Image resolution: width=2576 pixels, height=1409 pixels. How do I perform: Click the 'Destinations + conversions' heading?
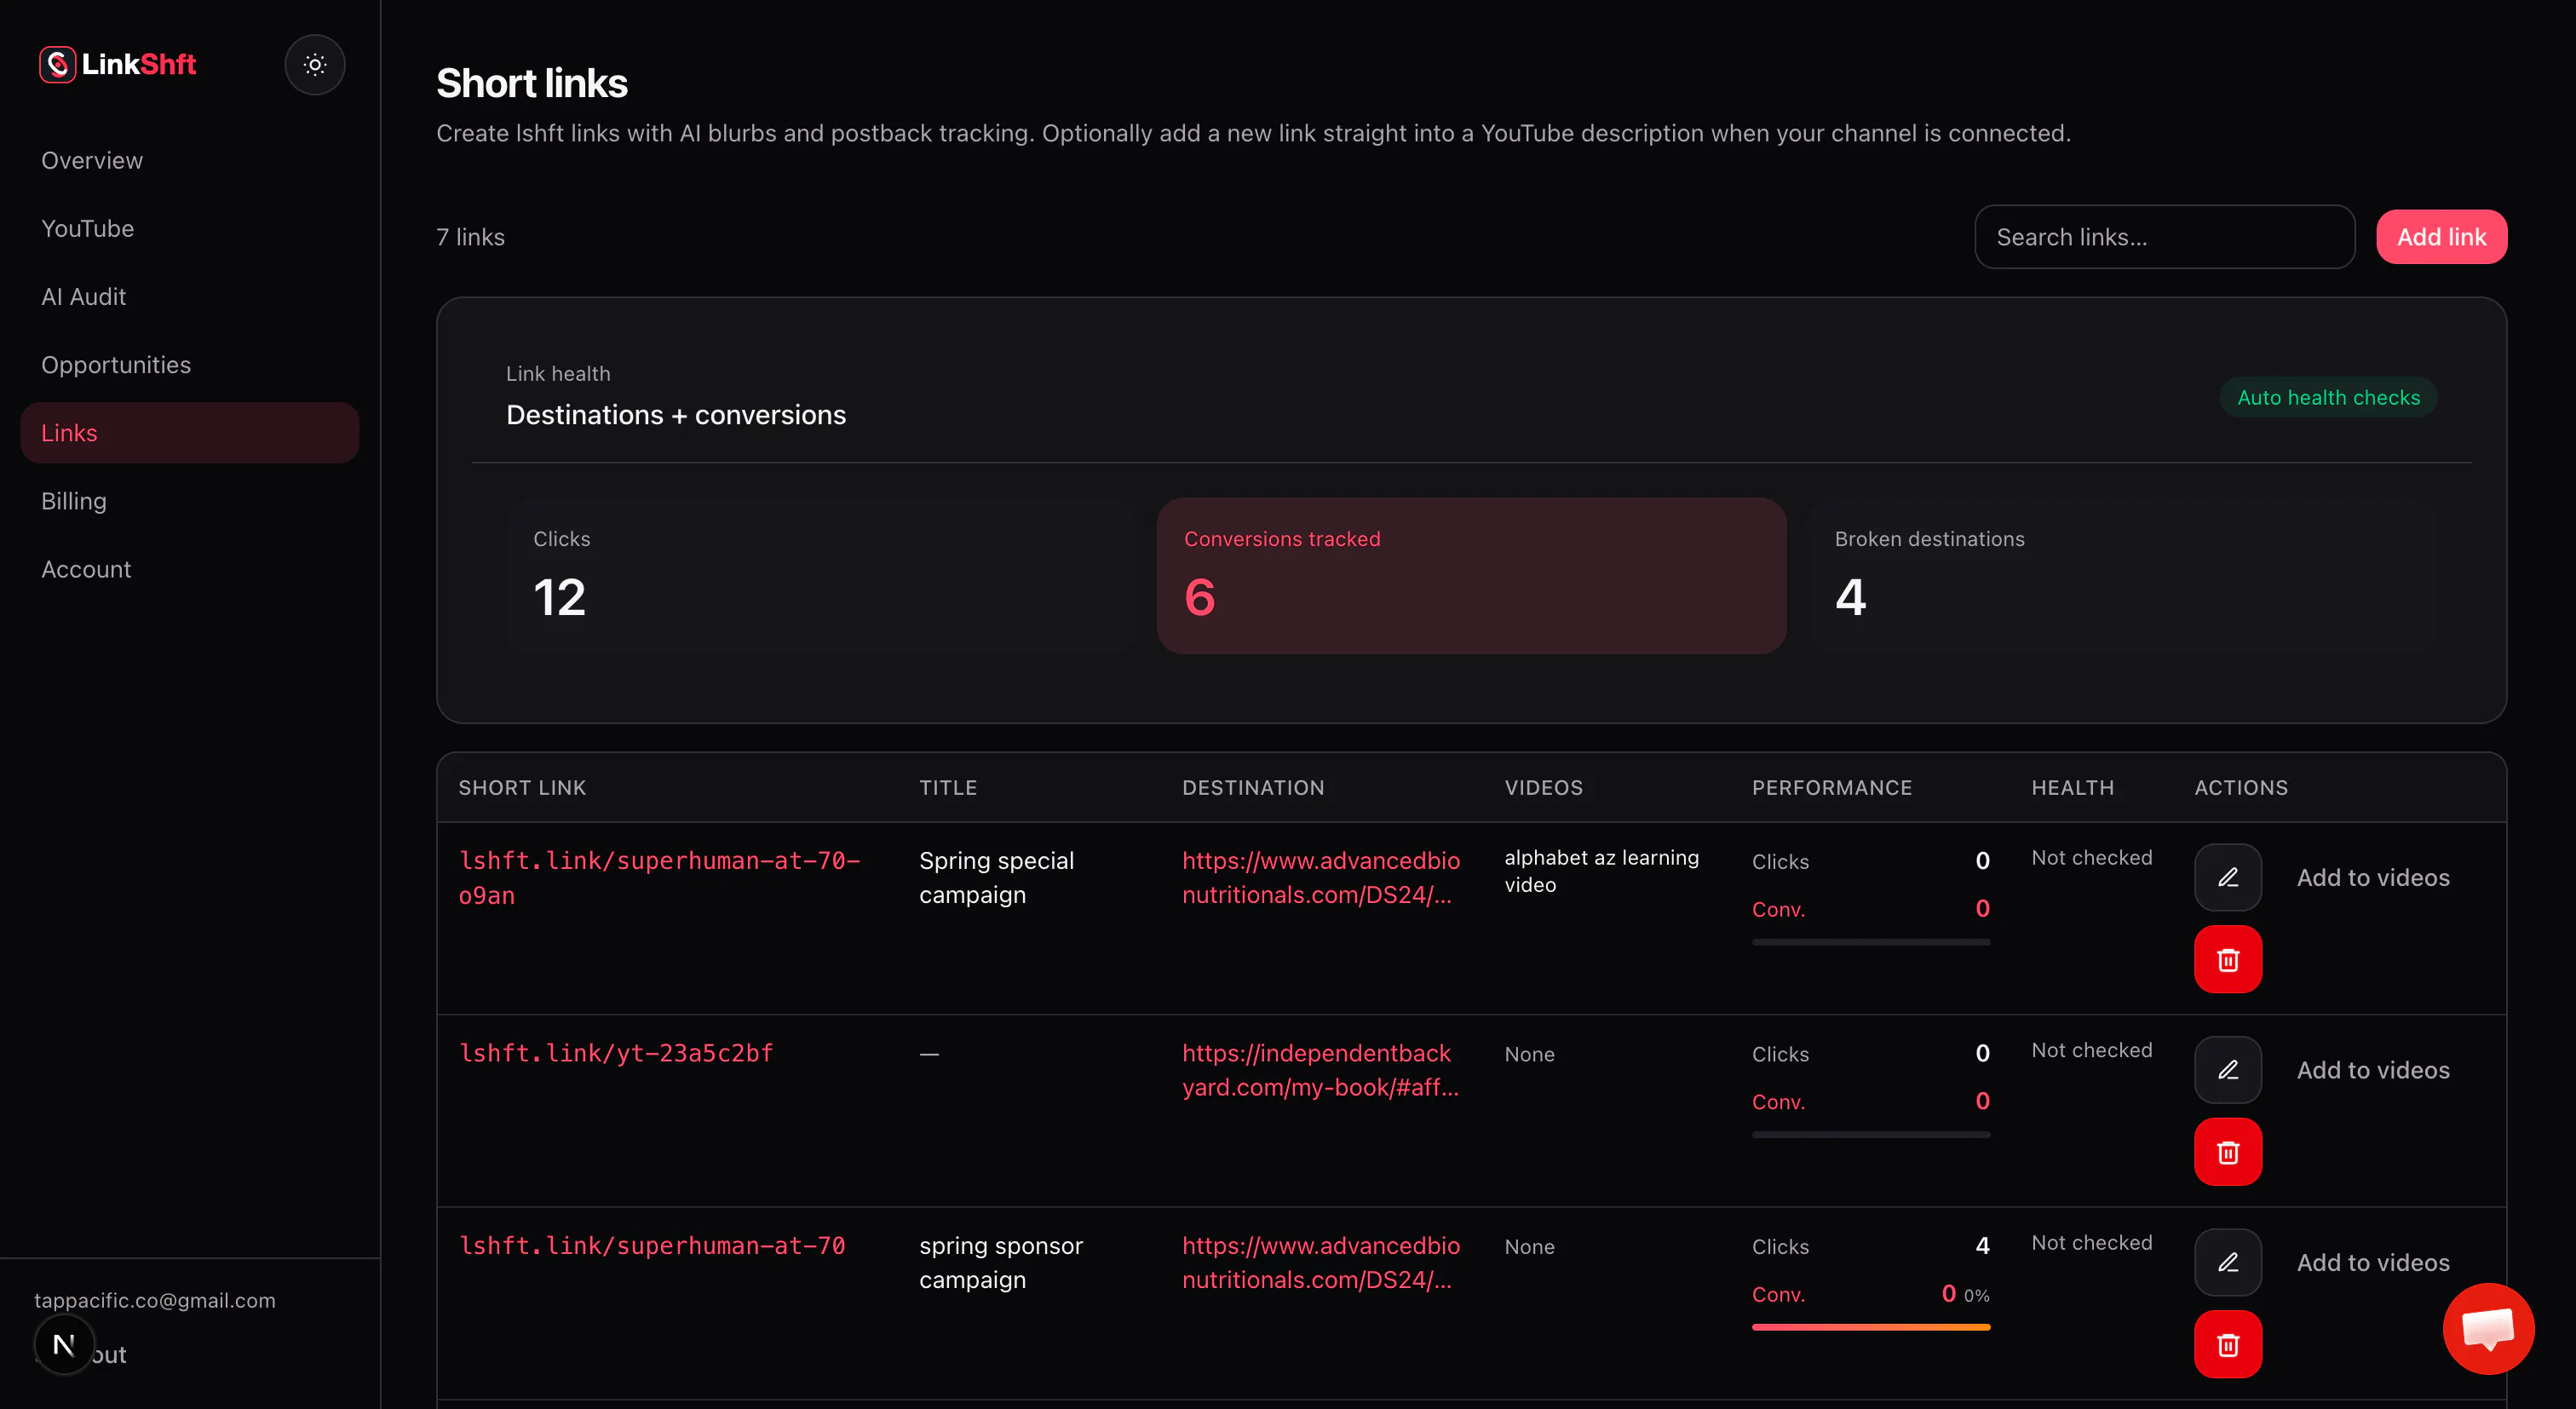[676, 414]
